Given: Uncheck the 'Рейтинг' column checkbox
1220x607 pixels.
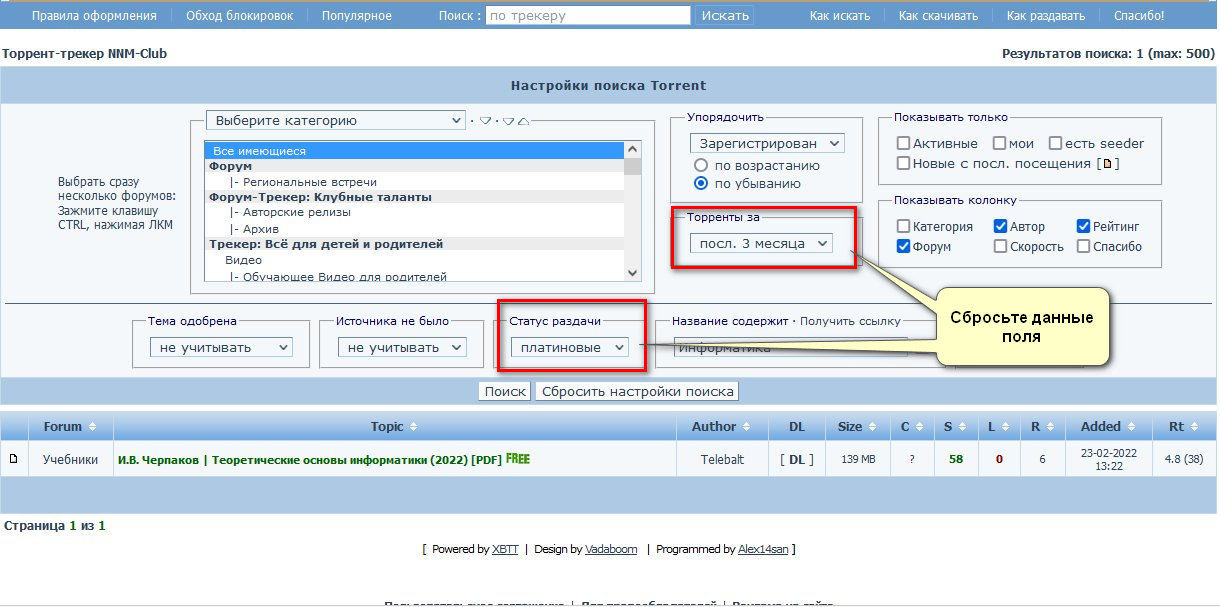Looking at the screenshot, I should point(1084,227).
